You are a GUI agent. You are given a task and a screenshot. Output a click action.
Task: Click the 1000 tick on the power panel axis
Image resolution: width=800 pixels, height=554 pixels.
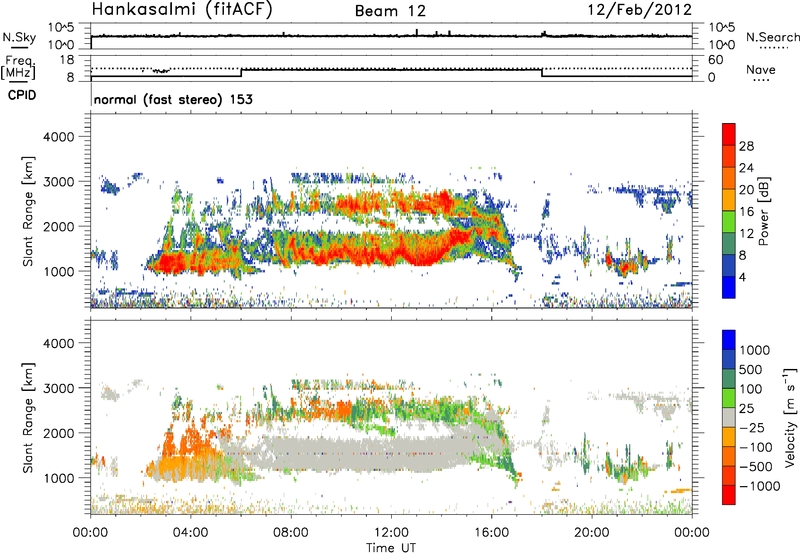click(58, 271)
